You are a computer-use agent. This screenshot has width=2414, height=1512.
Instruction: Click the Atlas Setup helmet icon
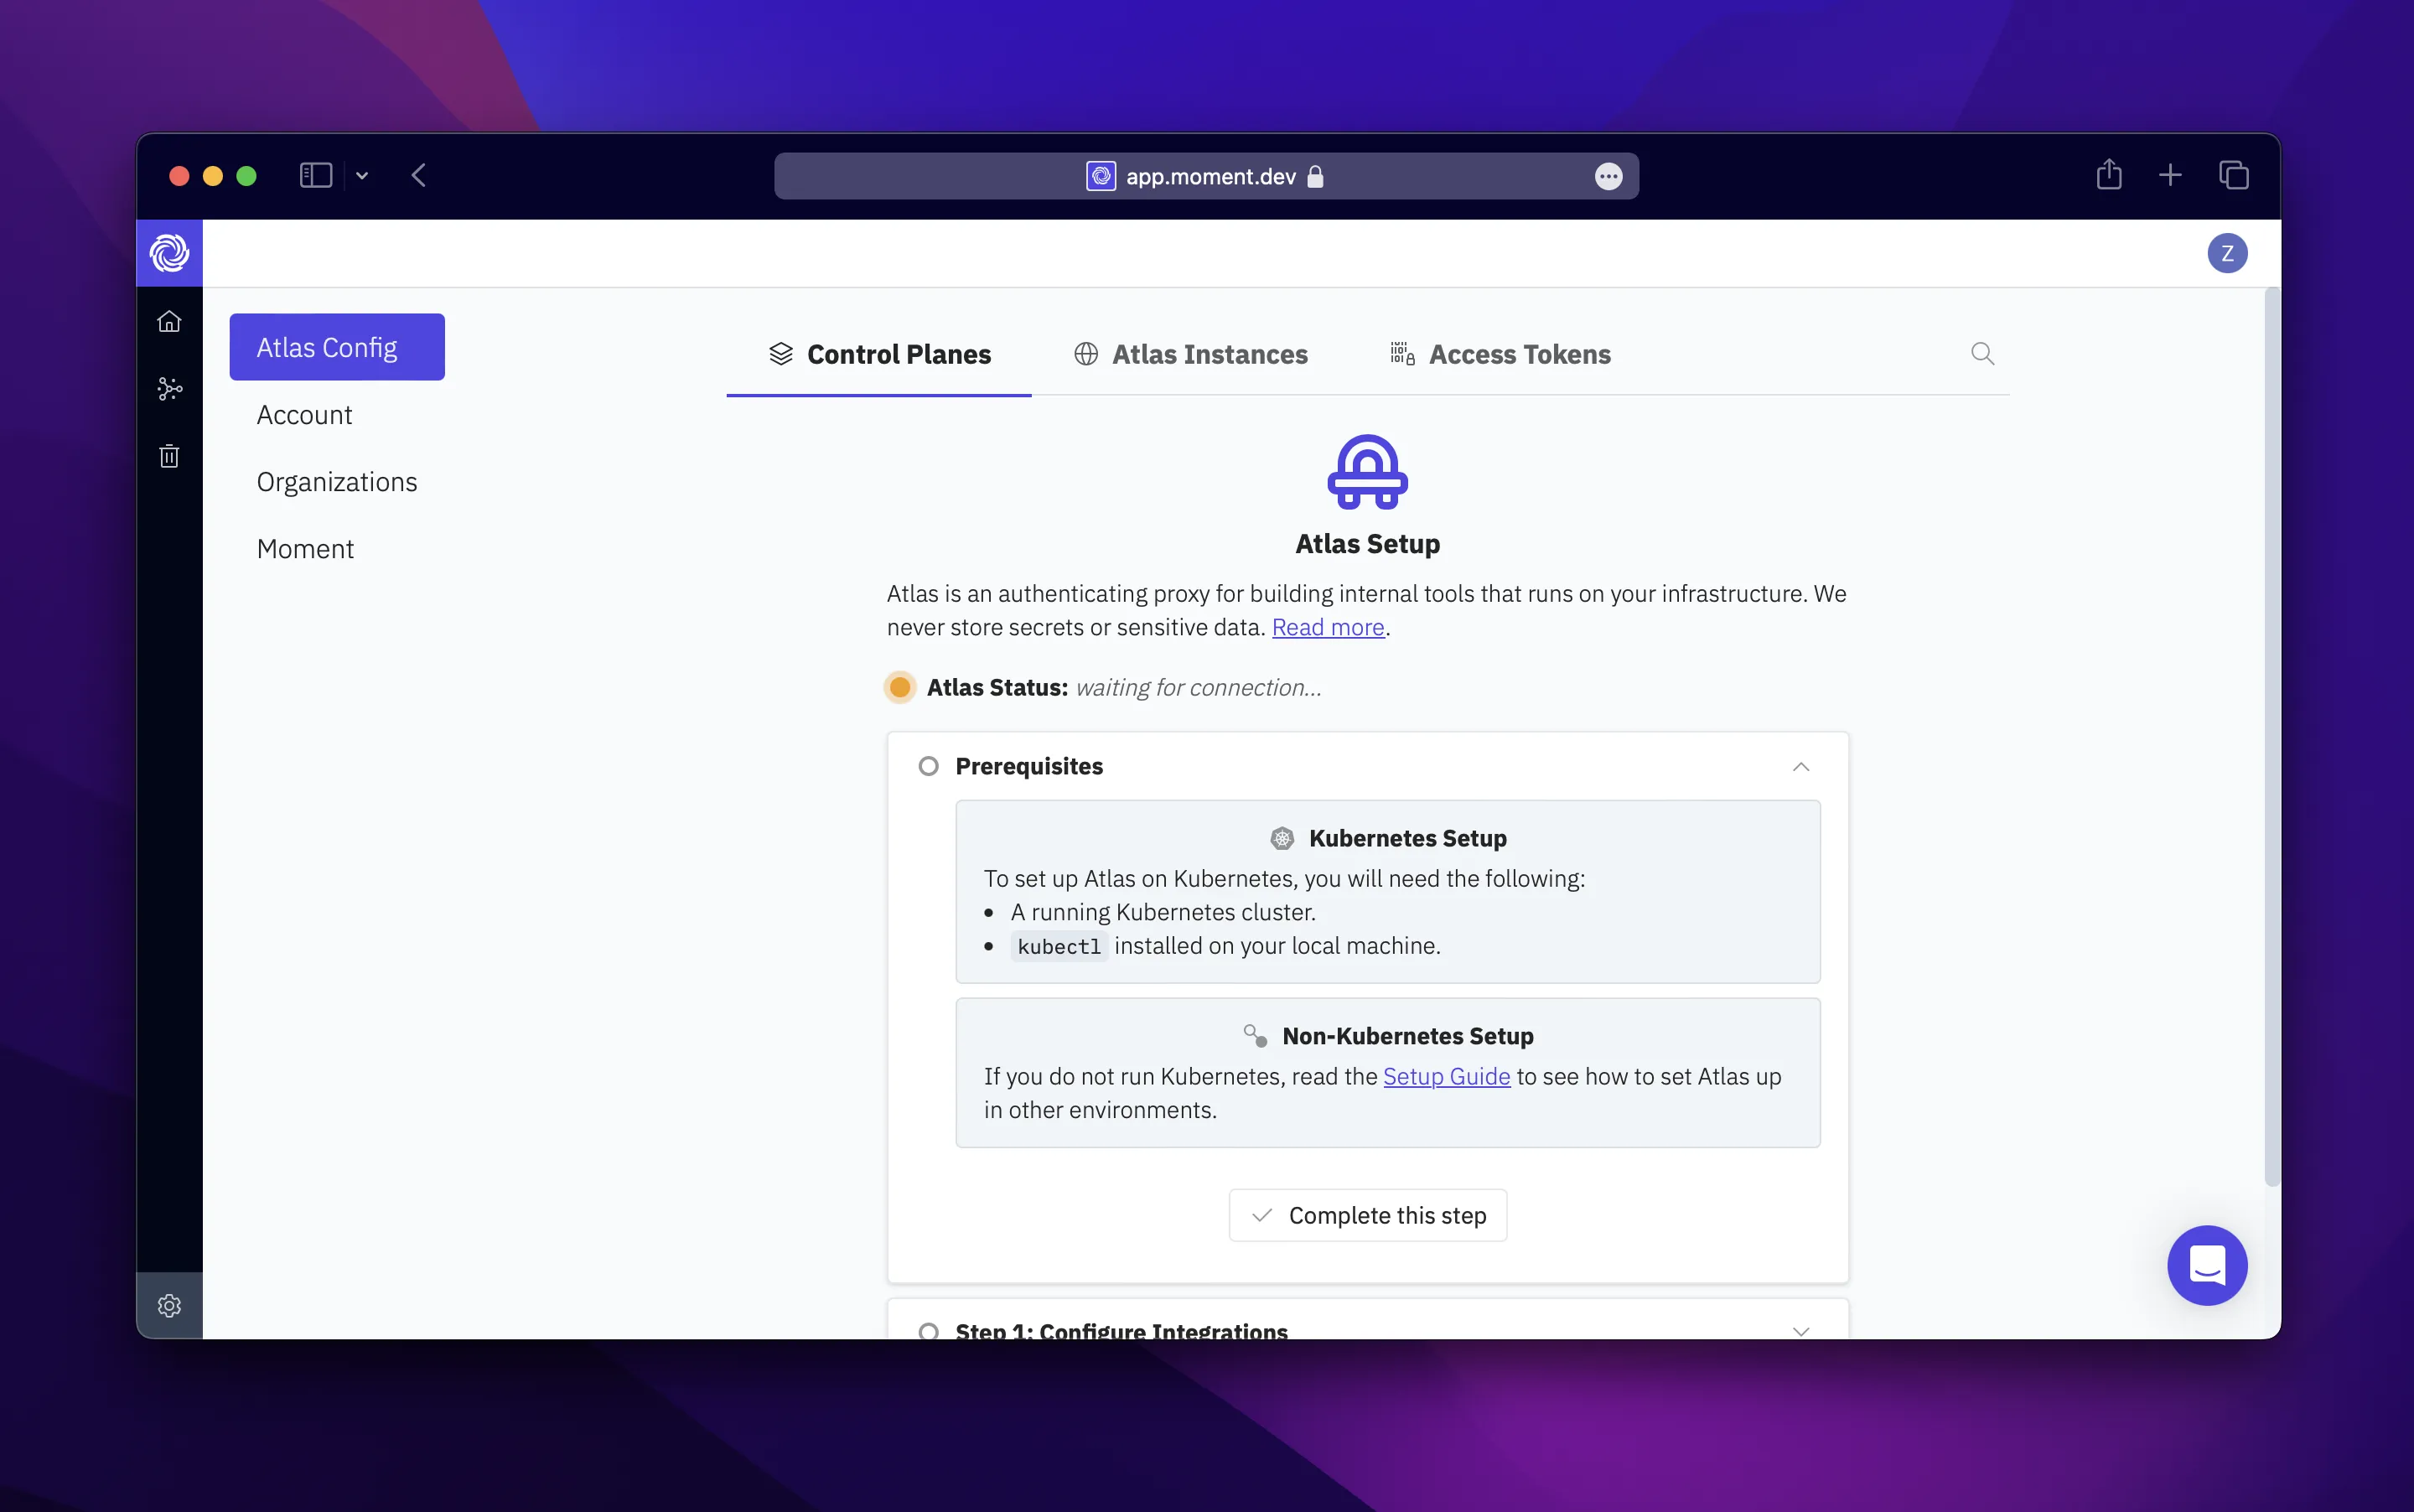[x=1367, y=472]
